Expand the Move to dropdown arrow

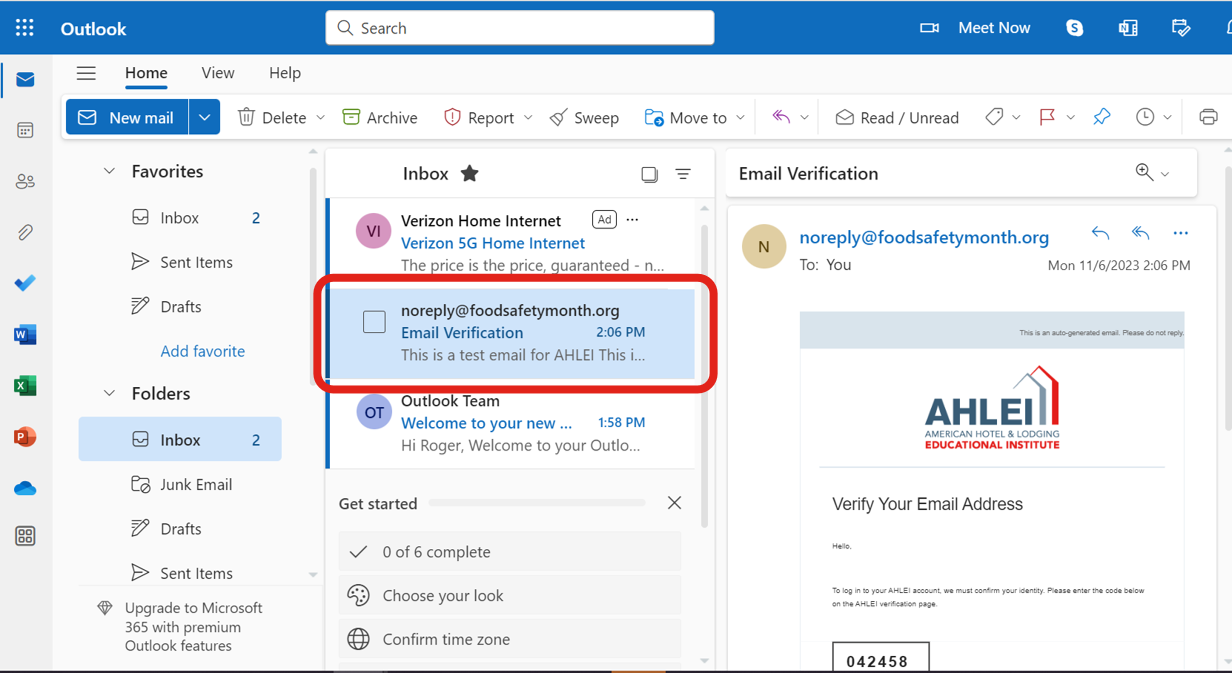point(740,118)
